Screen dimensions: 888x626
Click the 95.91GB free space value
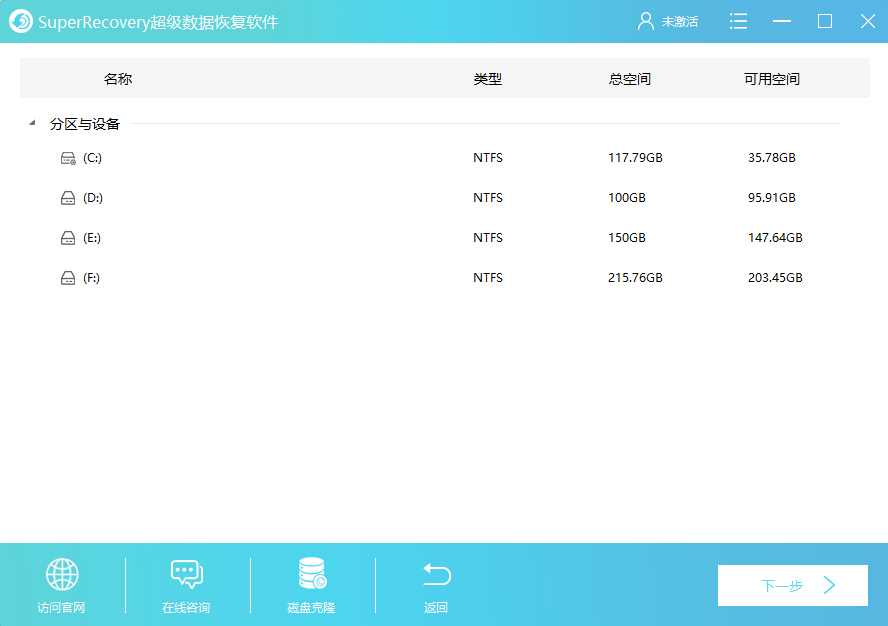[x=772, y=198]
